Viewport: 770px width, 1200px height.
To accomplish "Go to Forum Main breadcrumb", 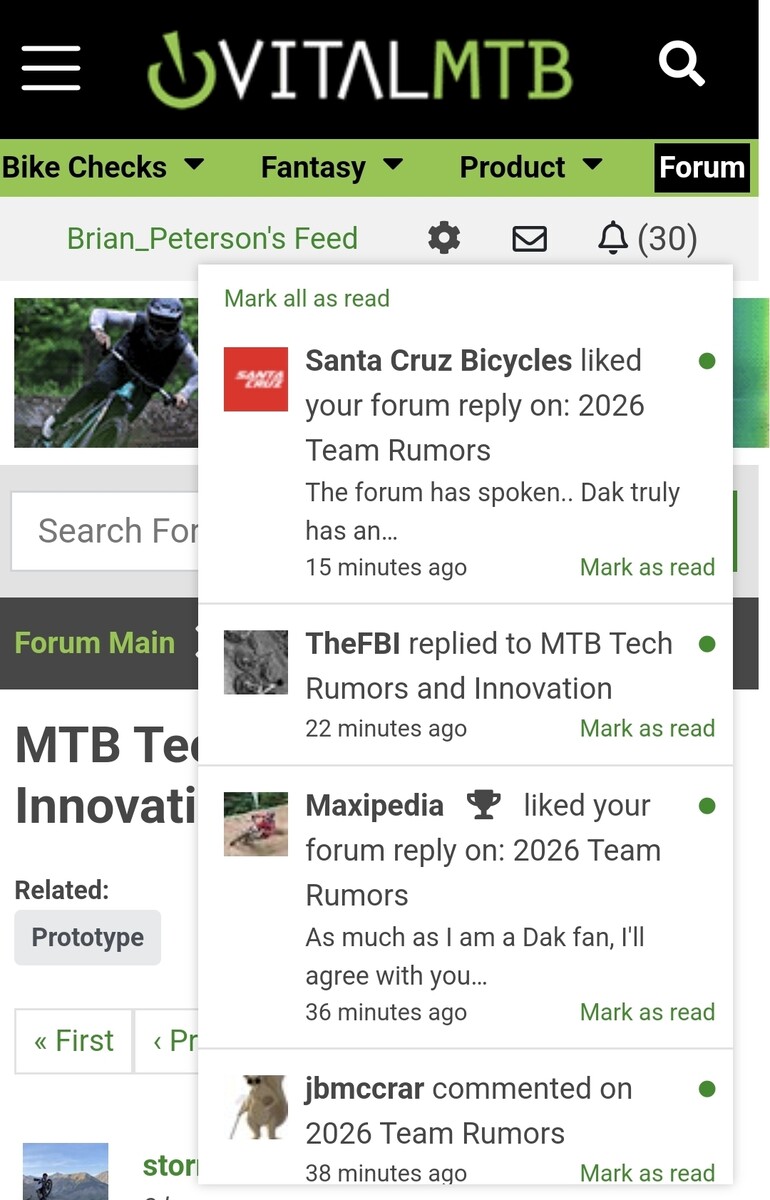I will (x=95, y=643).
